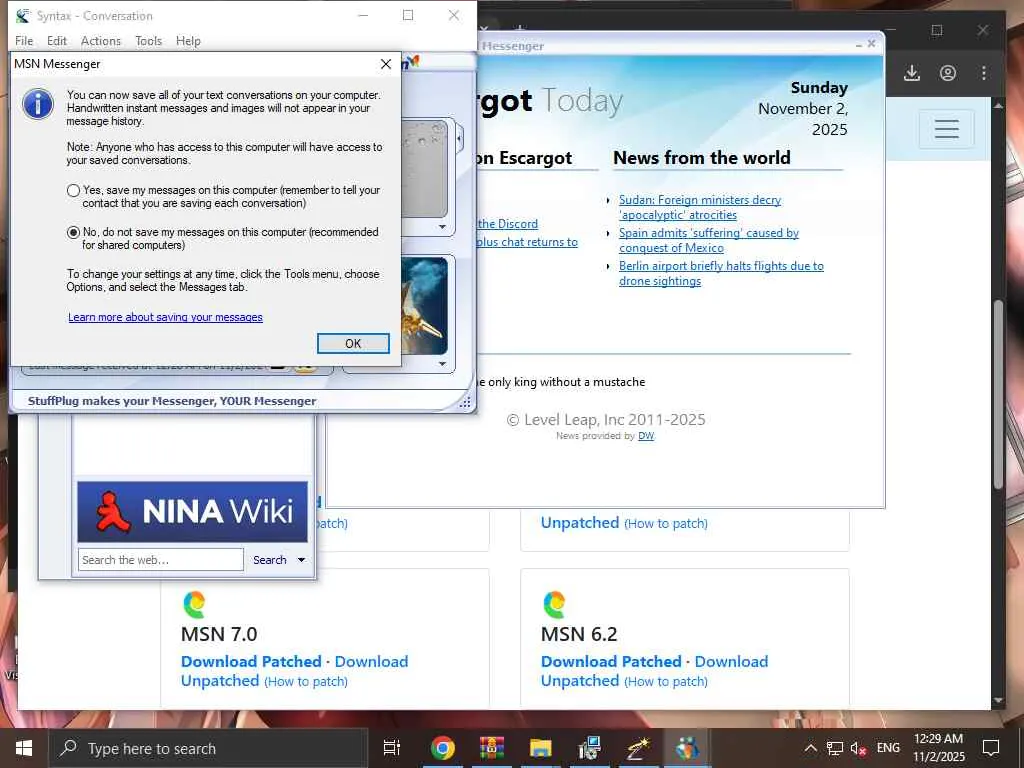
Task: Open File Explorer from the taskbar
Action: (x=541, y=748)
